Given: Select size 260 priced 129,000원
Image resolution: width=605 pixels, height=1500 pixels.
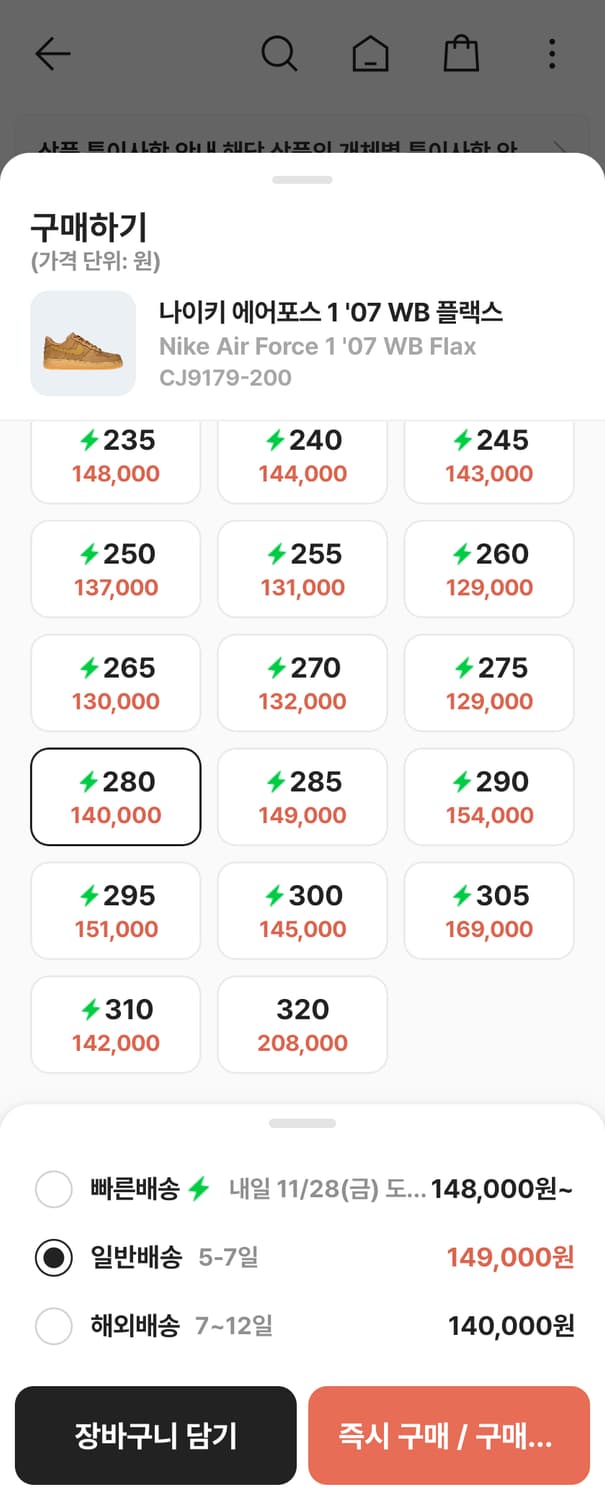Looking at the screenshot, I should pos(489,569).
